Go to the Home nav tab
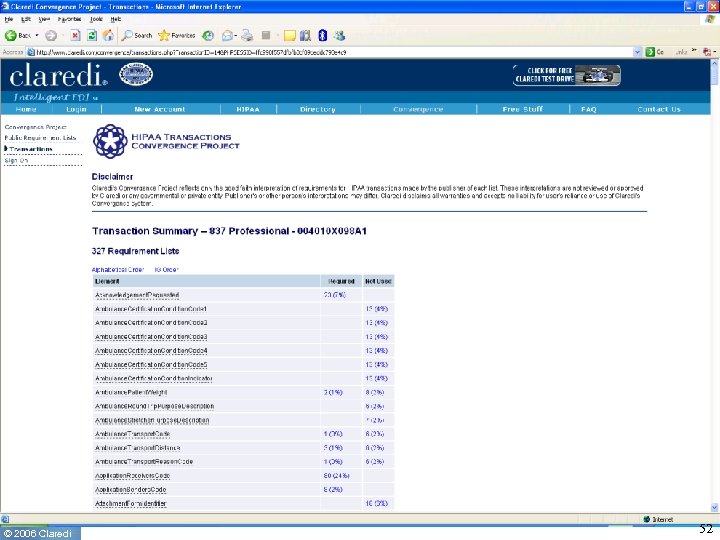720x540 pixels. click(26, 109)
